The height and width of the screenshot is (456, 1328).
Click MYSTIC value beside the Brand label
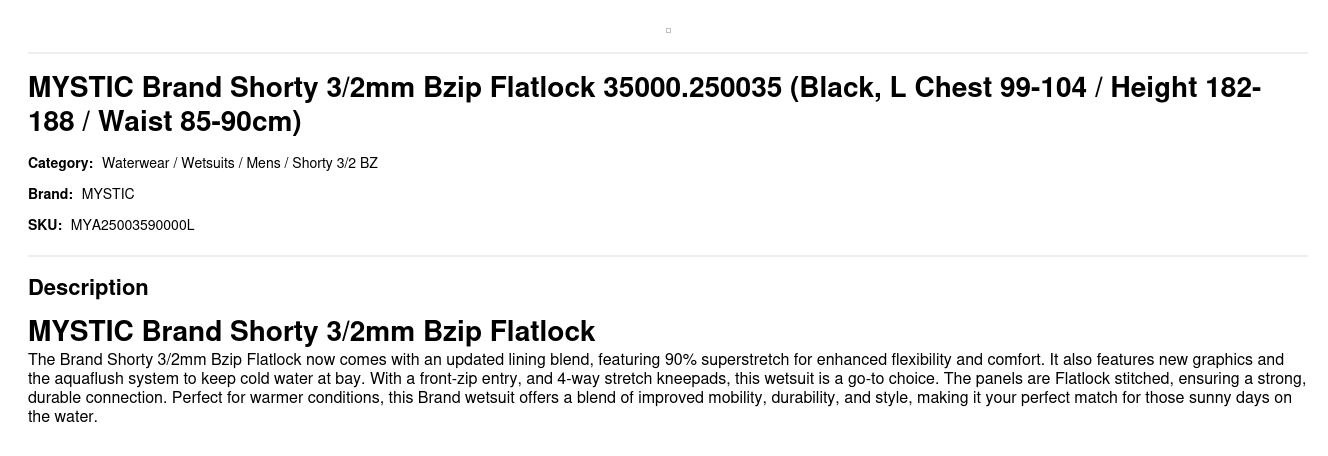click(108, 194)
